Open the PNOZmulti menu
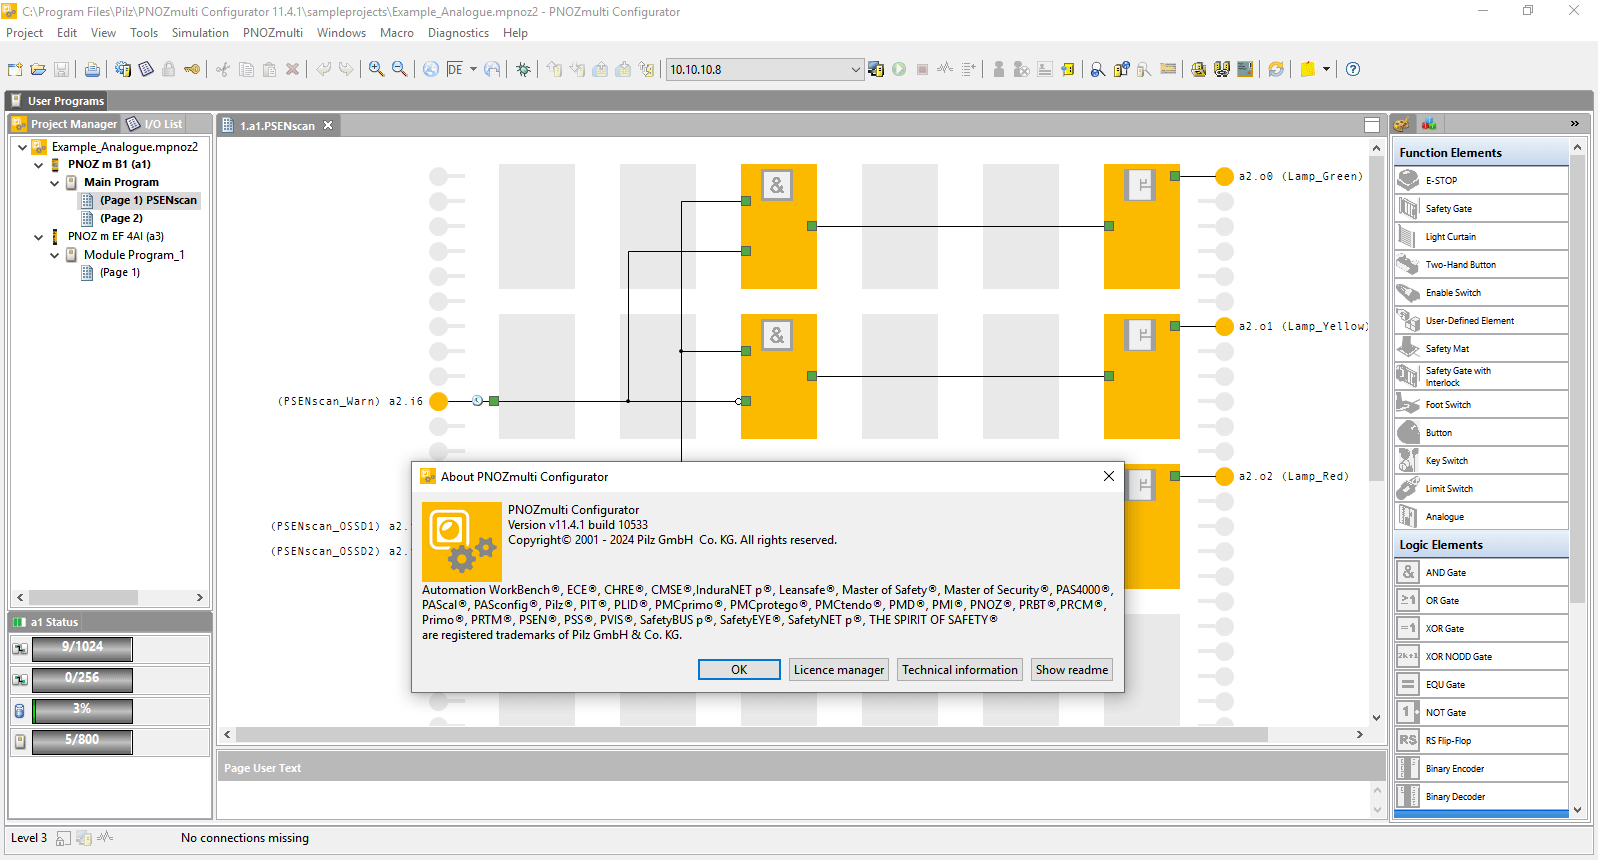 [x=273, y=33]
